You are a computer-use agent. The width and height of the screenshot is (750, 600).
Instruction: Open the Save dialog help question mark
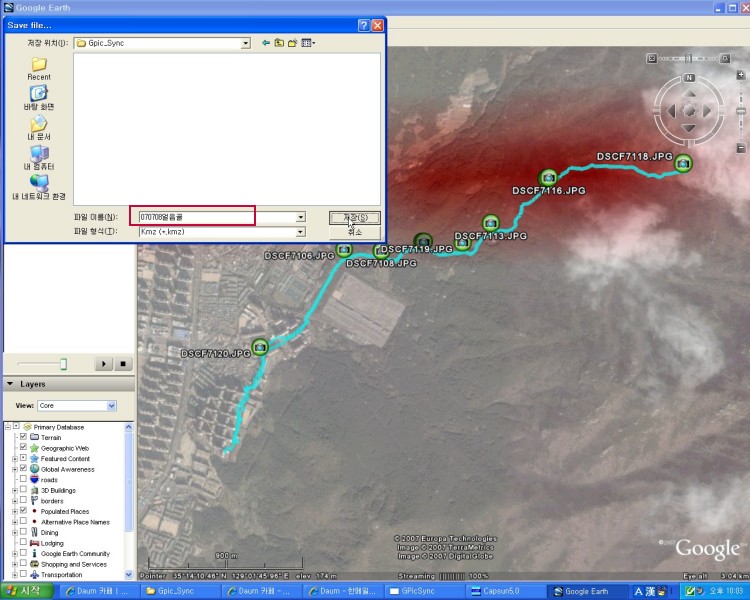(x=364, y=25)
